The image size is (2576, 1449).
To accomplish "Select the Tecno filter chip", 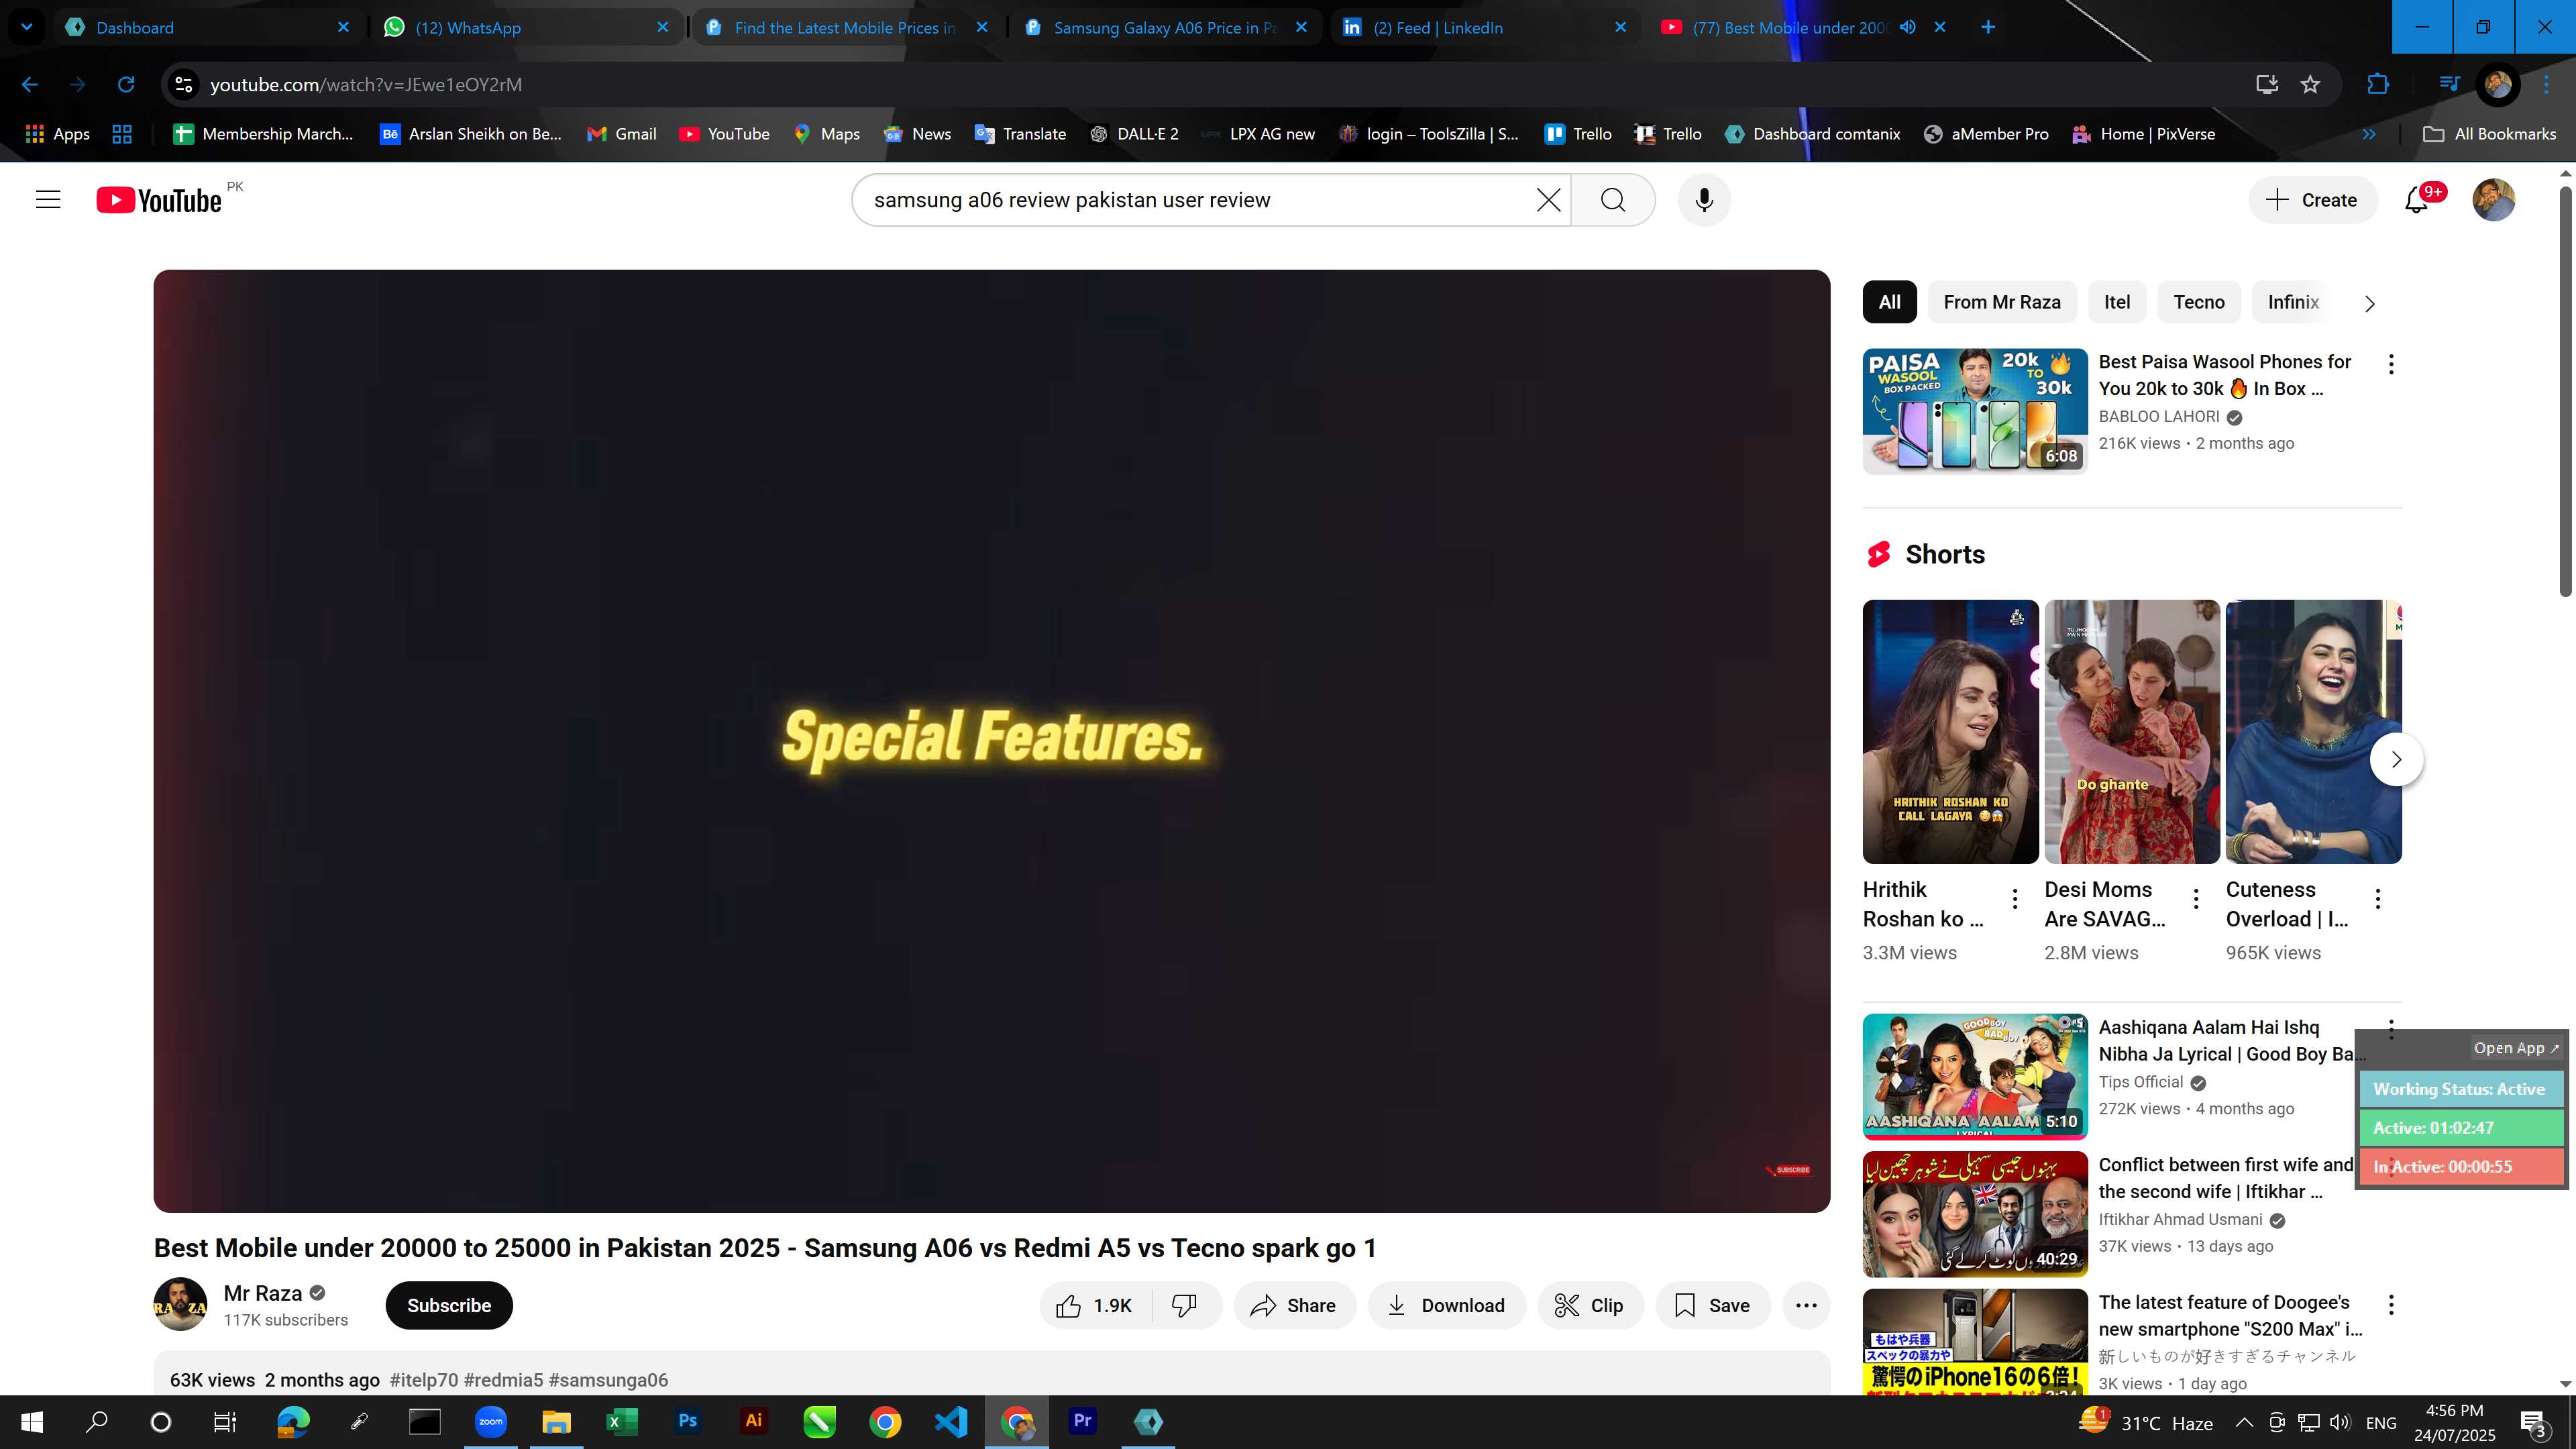I will click(2199, 302).
